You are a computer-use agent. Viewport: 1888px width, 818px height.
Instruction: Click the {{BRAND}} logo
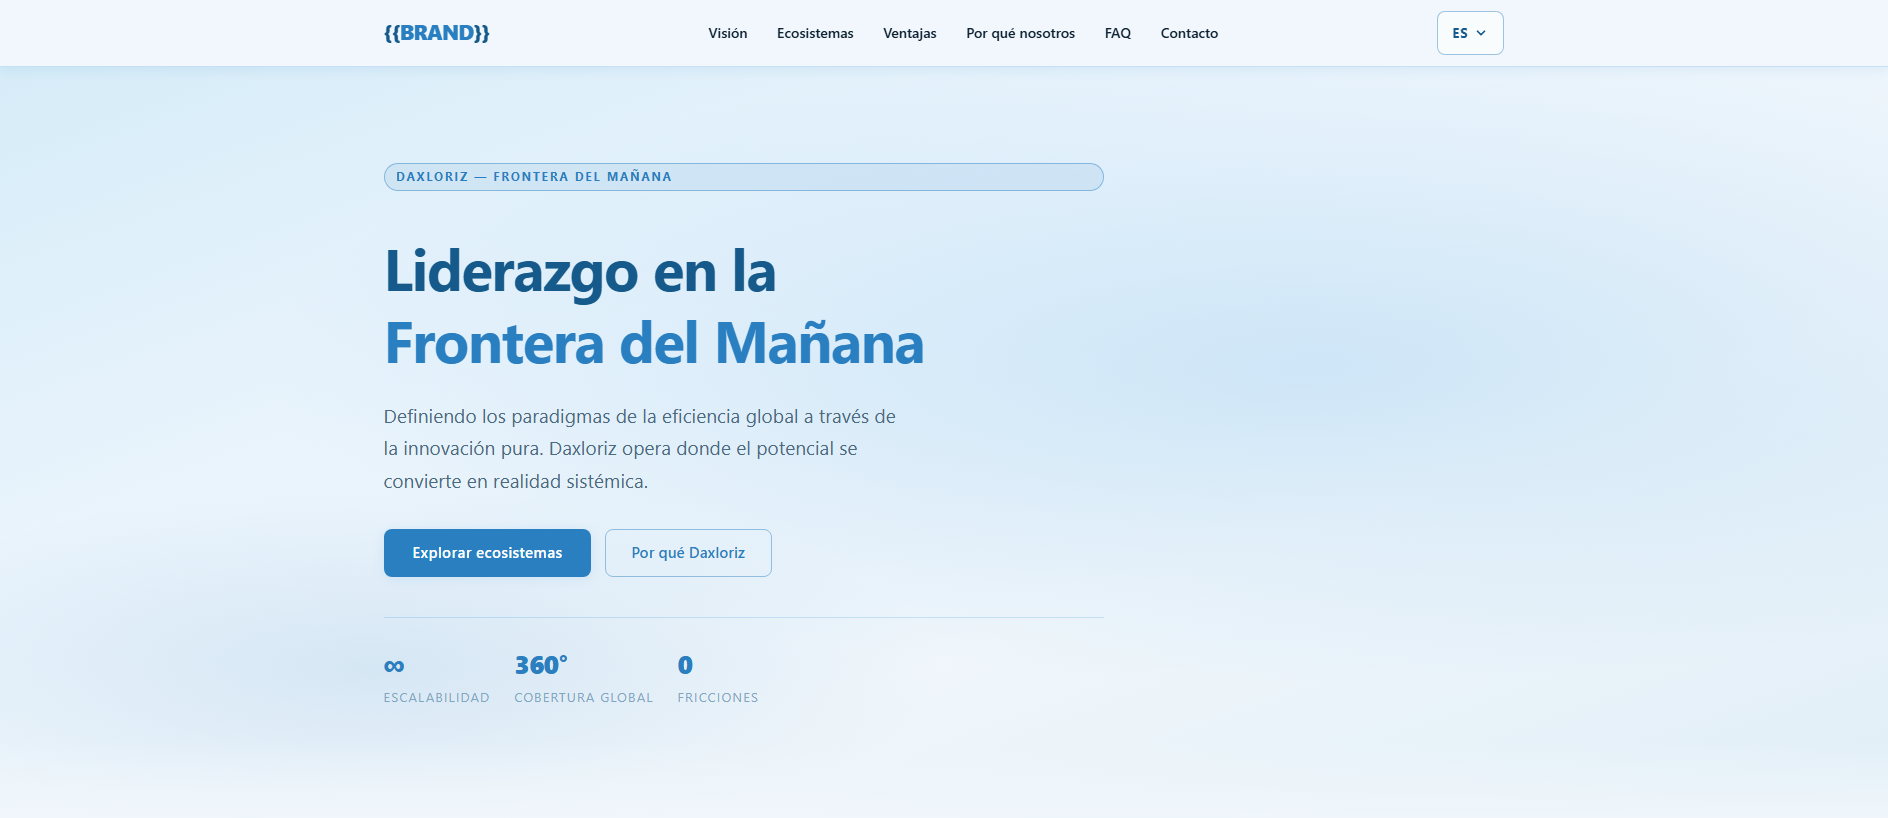(x=437, y=33)
